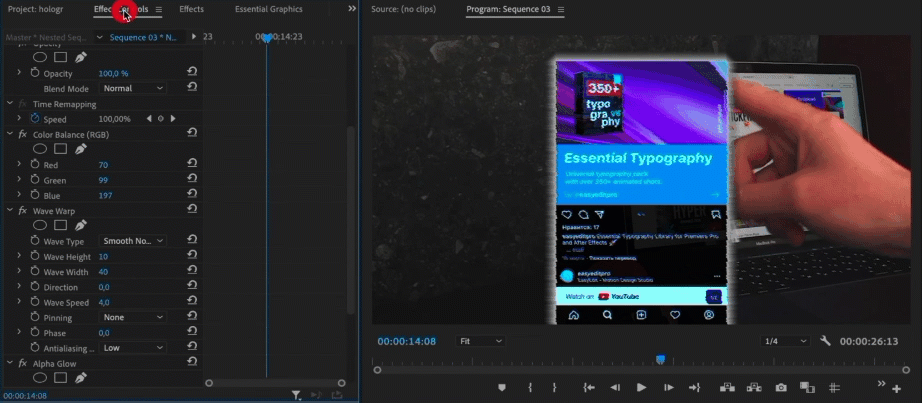The width and height of the screenshot is (922, 403).
Task: Expand the Wave Speed parameter
Action: [x=19, y=301]
